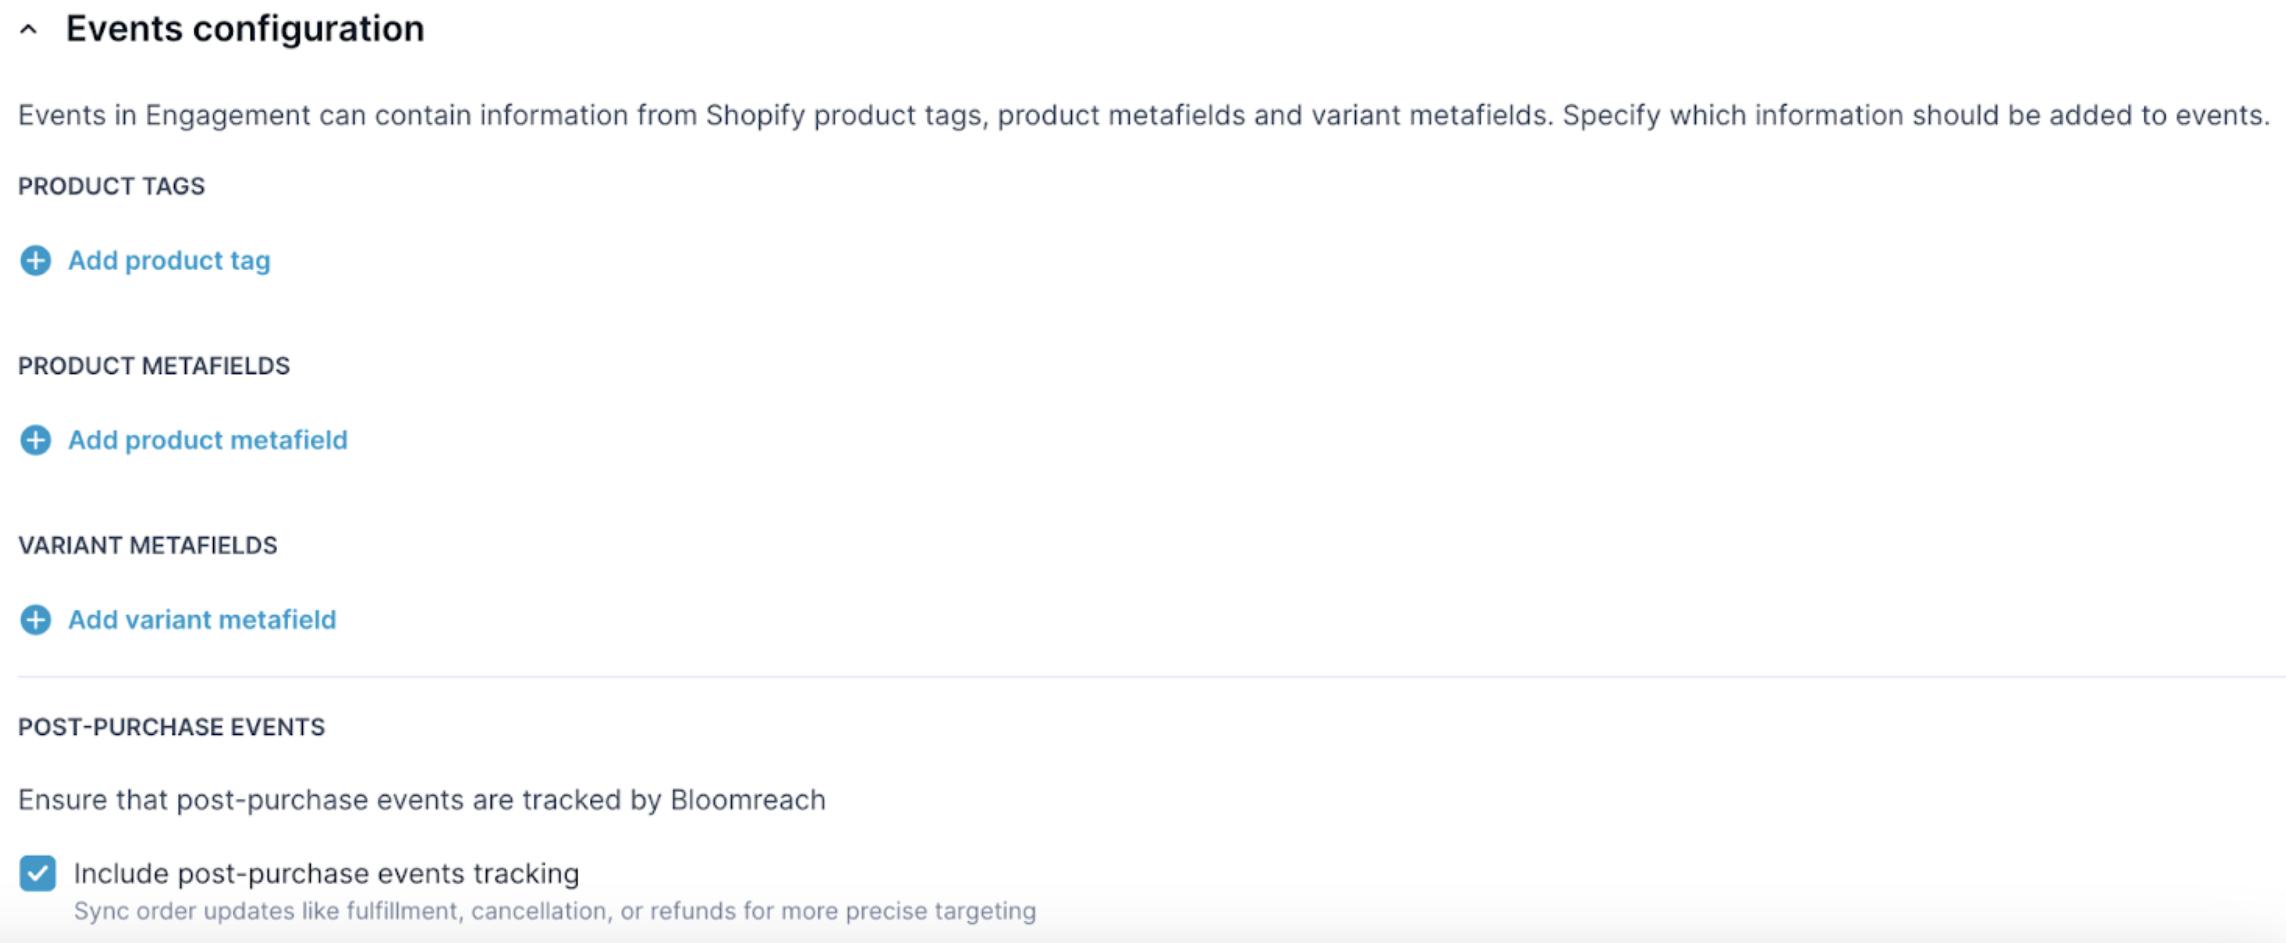This screenshot has height=950, width=2286.
Task: Click the plus icon for variant metafield
Action: pos(36,620)
